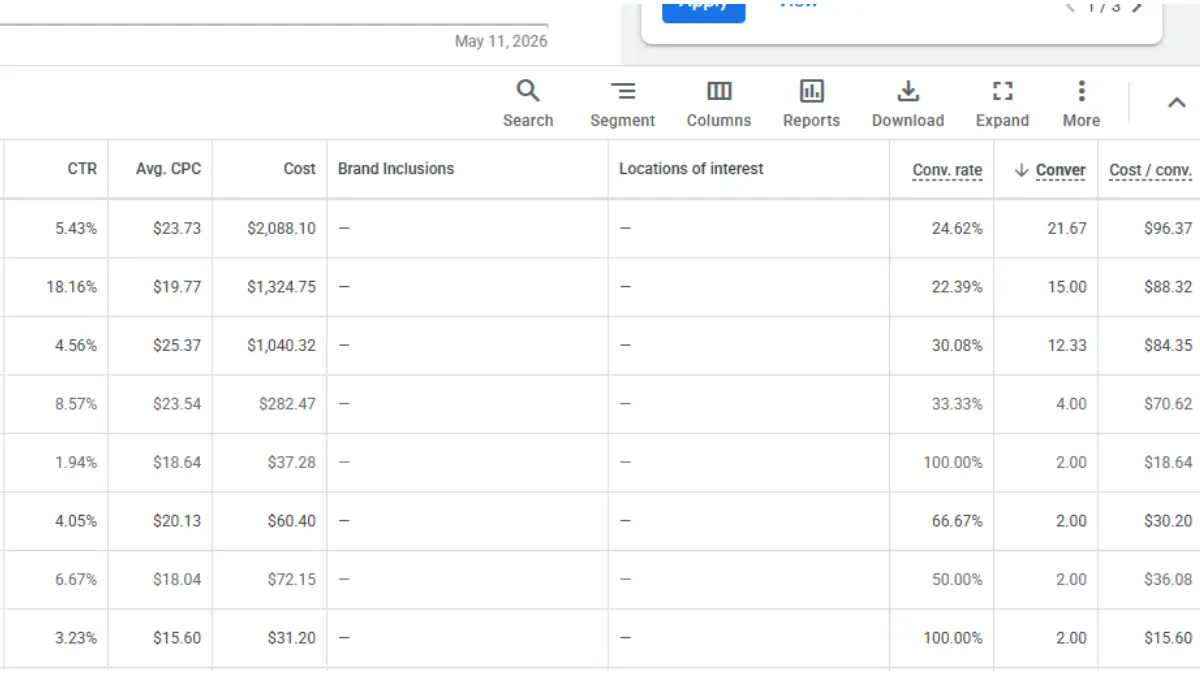Open the Reports option
This screenshot has height=675, width=1200.
[811, 104]
